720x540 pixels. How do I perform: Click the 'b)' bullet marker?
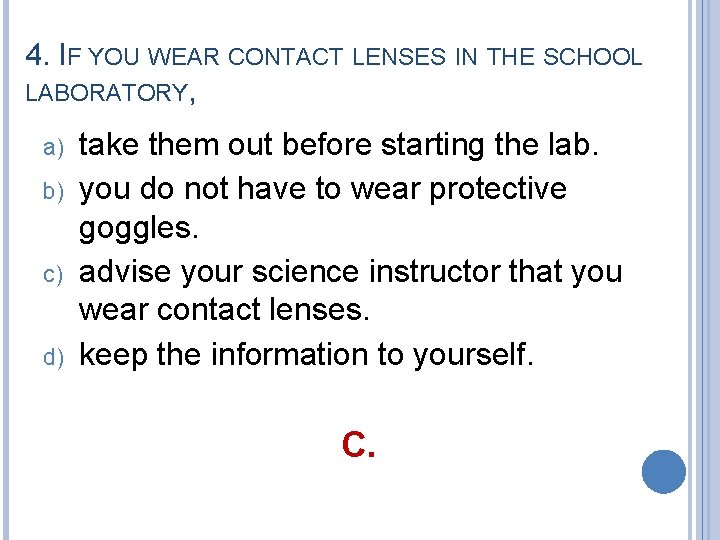[x=53, y=190]
